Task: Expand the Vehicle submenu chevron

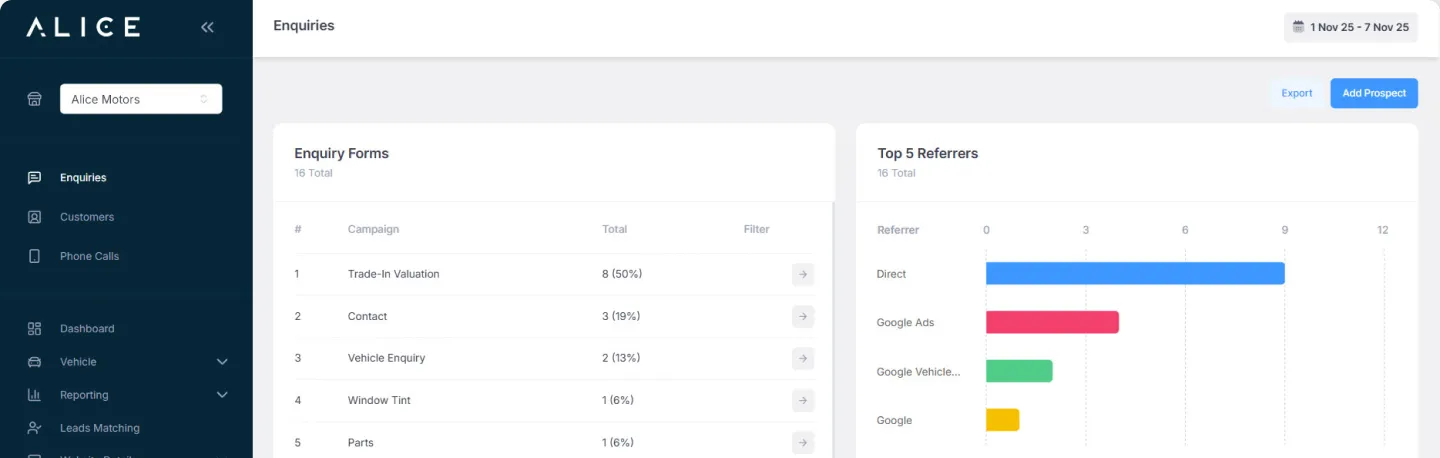Action: (222, 362)
